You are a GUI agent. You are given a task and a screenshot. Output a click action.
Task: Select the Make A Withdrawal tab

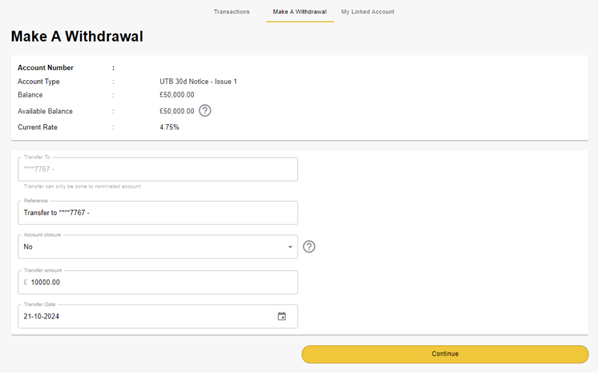pos(301,12)
